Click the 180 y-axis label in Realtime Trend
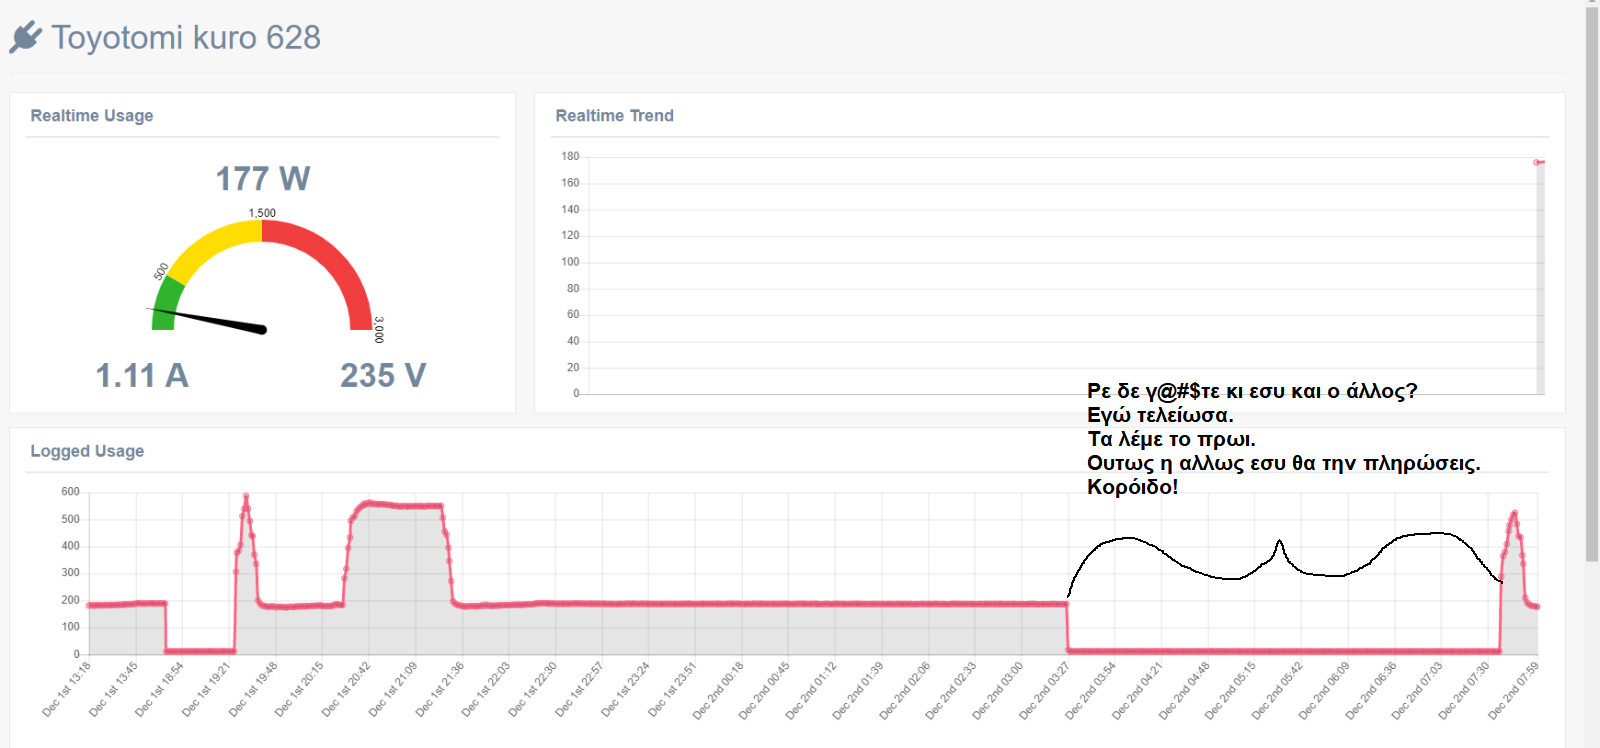 pos(570,156)
